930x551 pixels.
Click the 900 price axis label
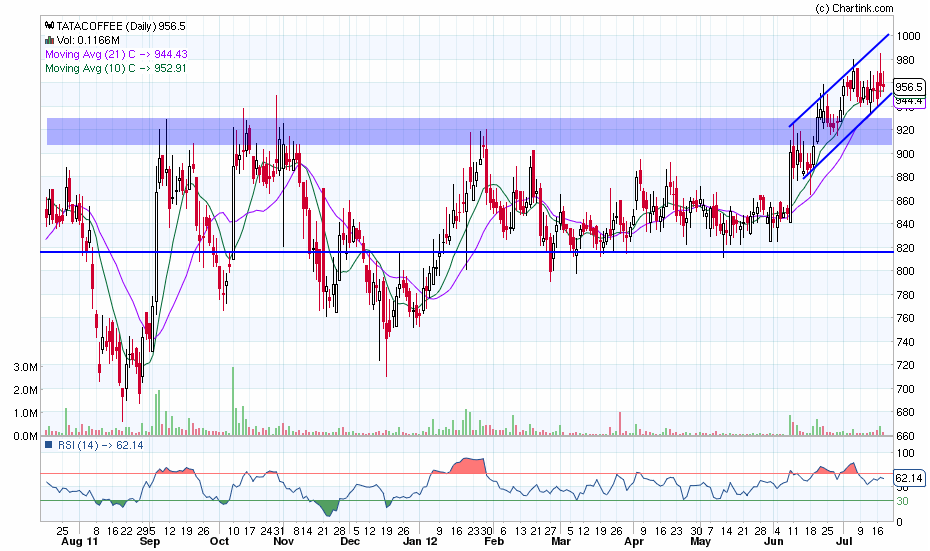tap(905, 154)
